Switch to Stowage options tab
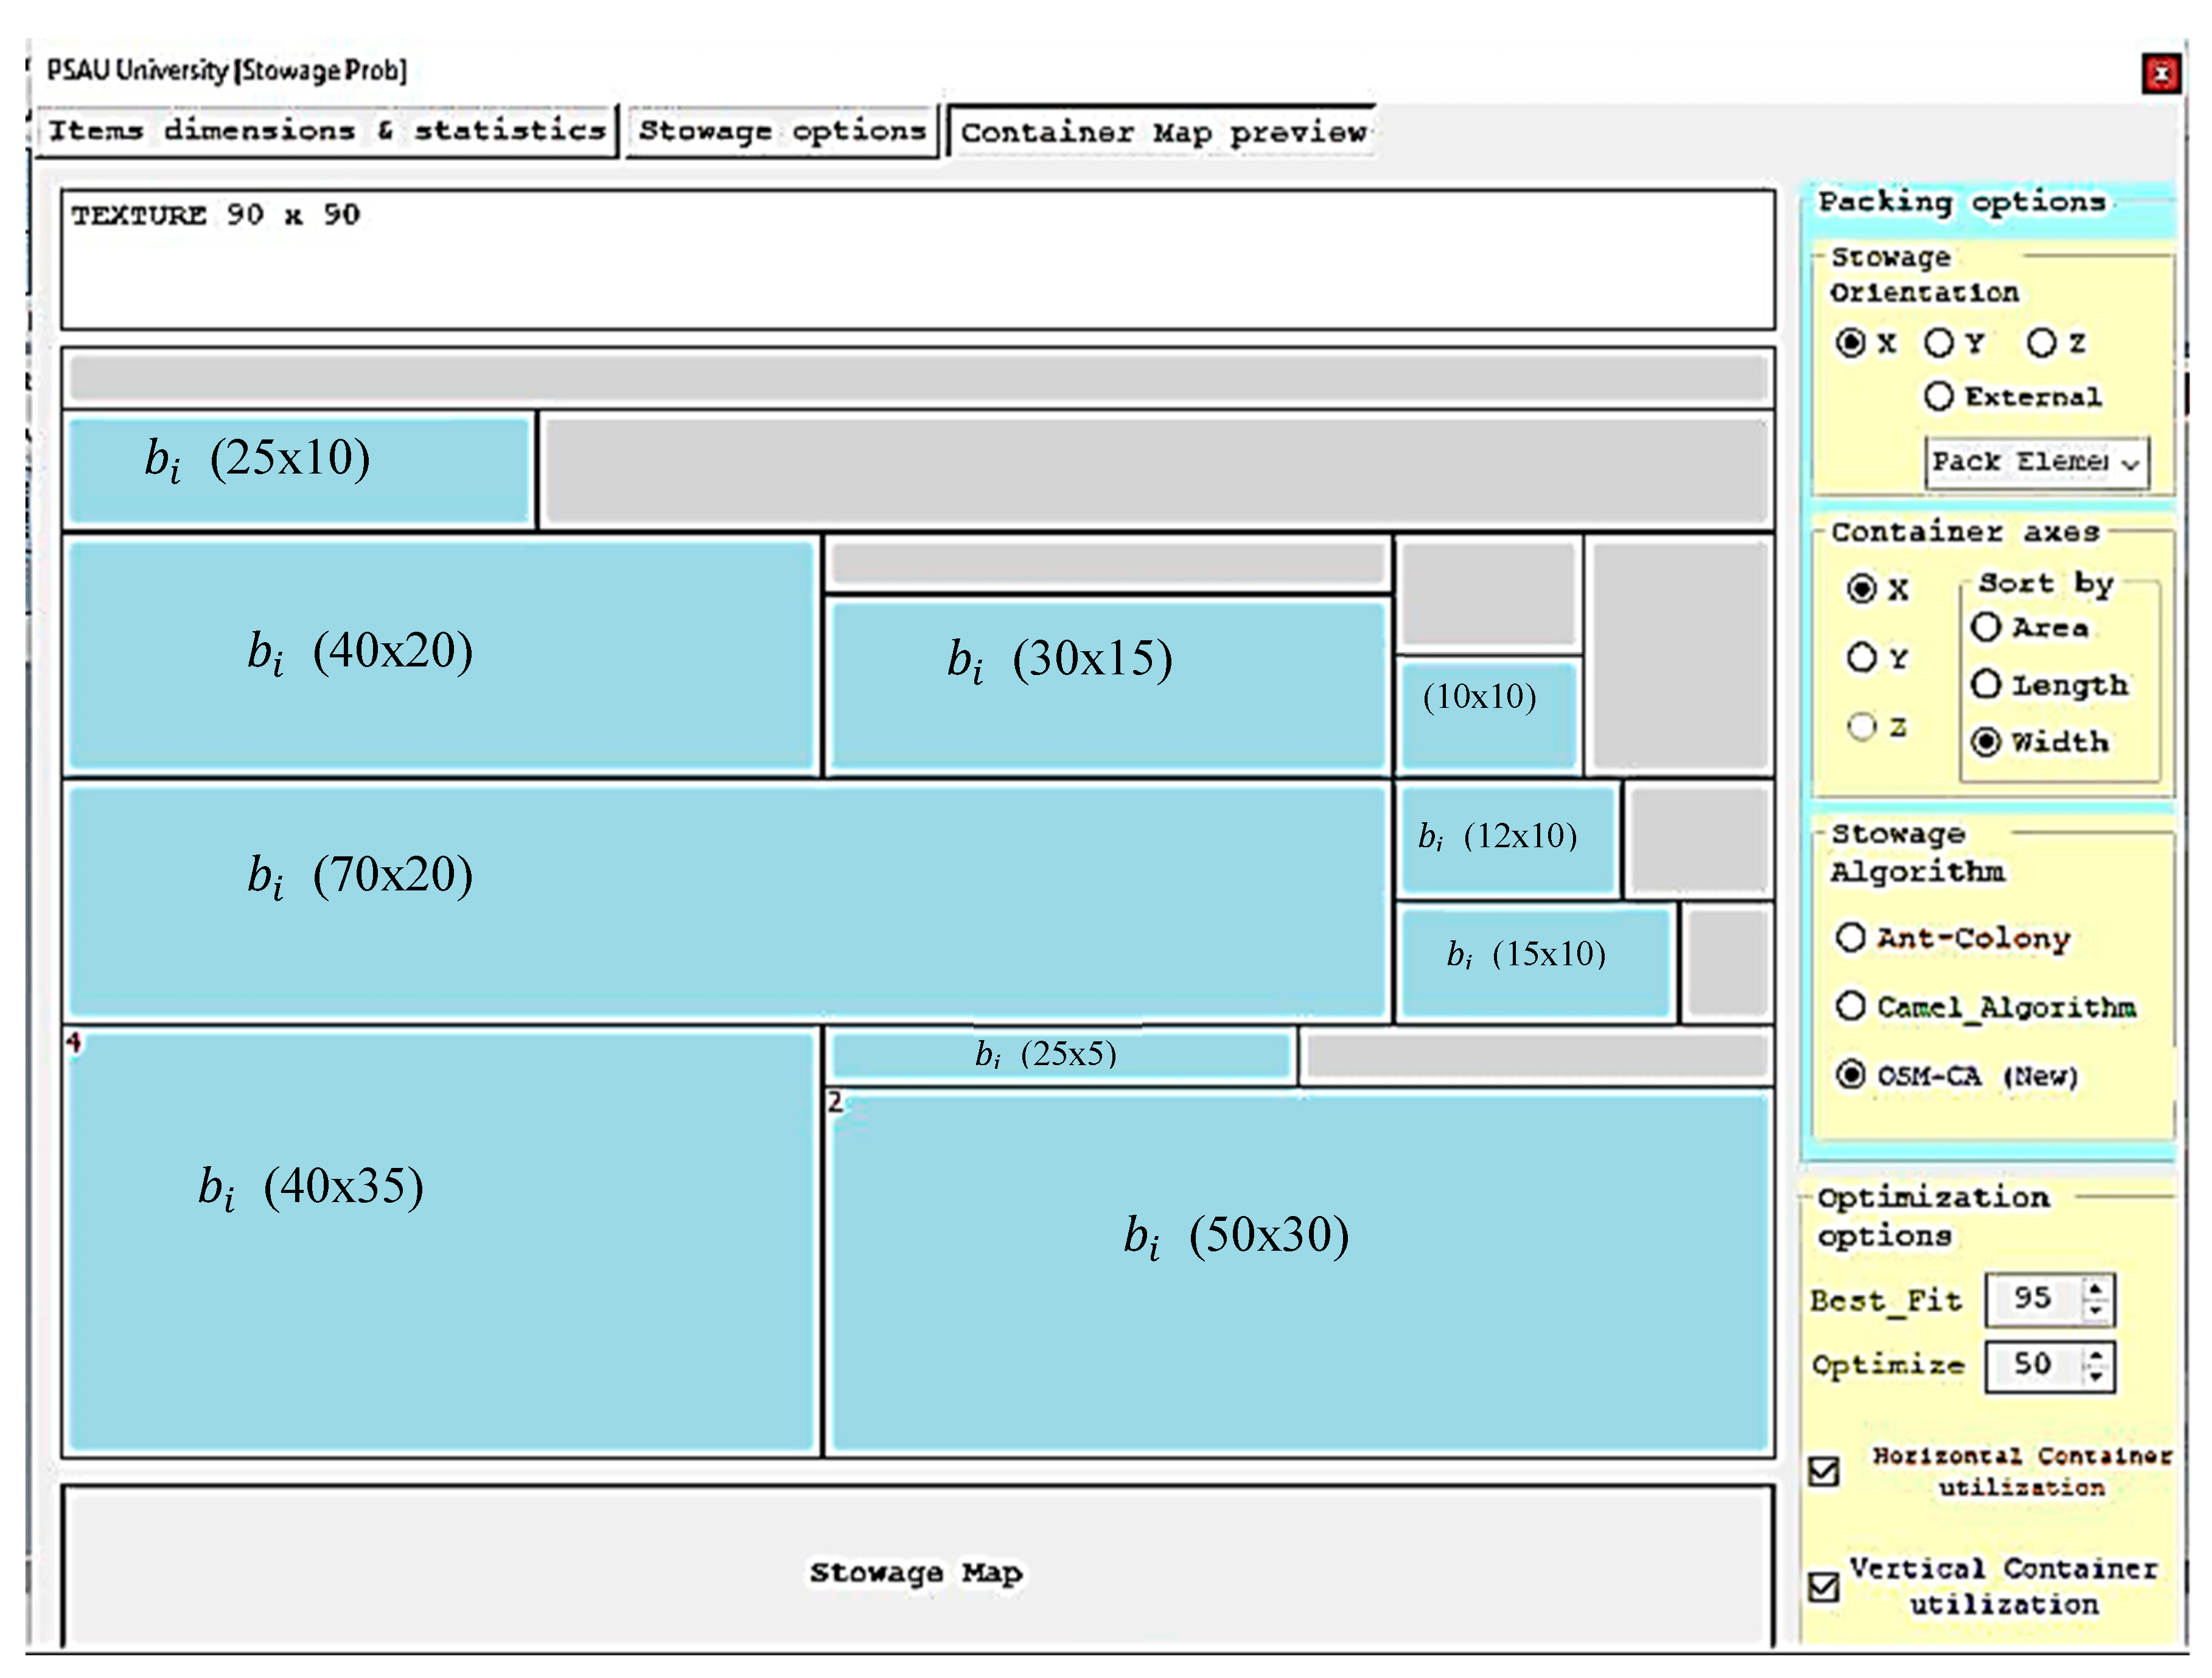The image size is (2212, 1678). tap(782, 131)
